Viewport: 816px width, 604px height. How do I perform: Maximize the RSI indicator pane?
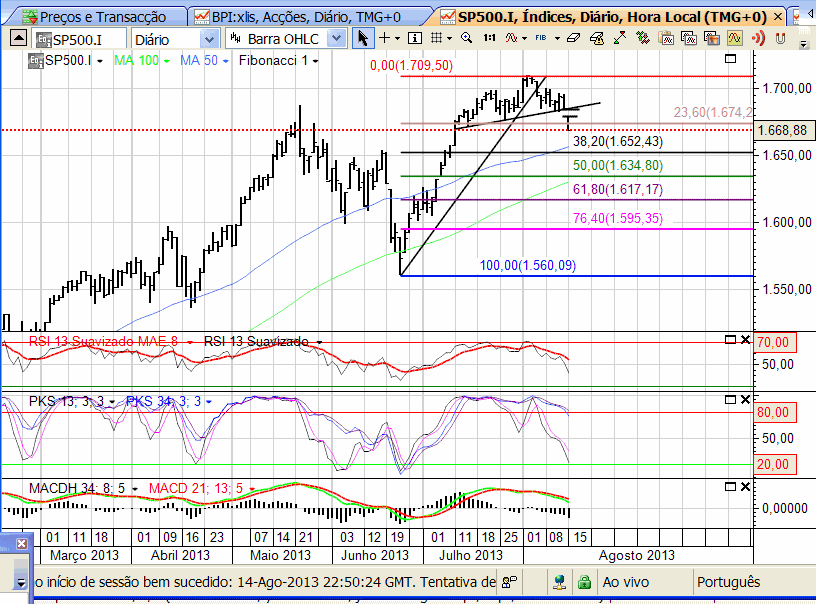(731, 340)
